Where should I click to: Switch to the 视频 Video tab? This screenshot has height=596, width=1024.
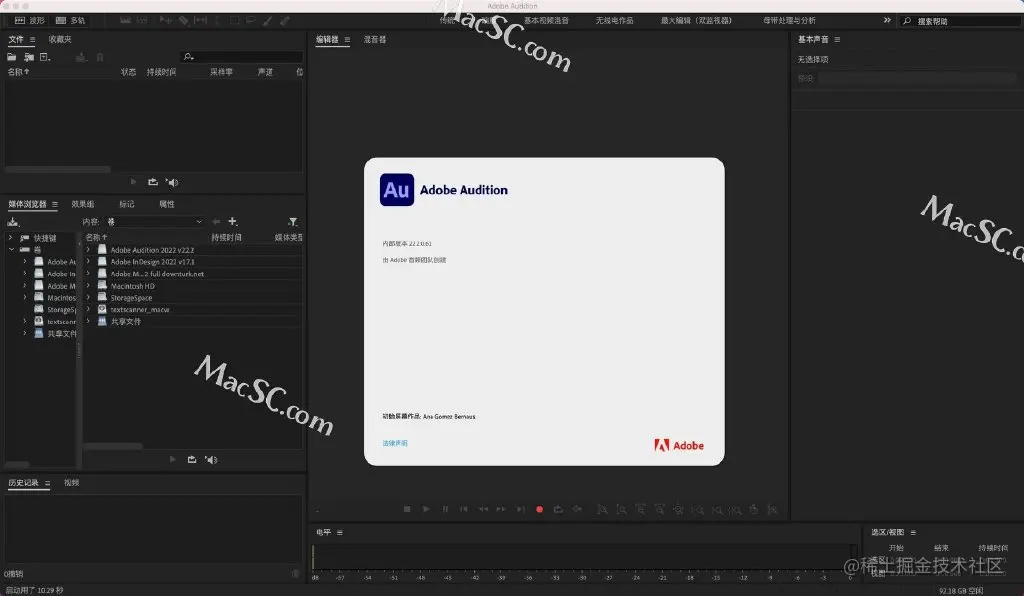tap(72, 483)
